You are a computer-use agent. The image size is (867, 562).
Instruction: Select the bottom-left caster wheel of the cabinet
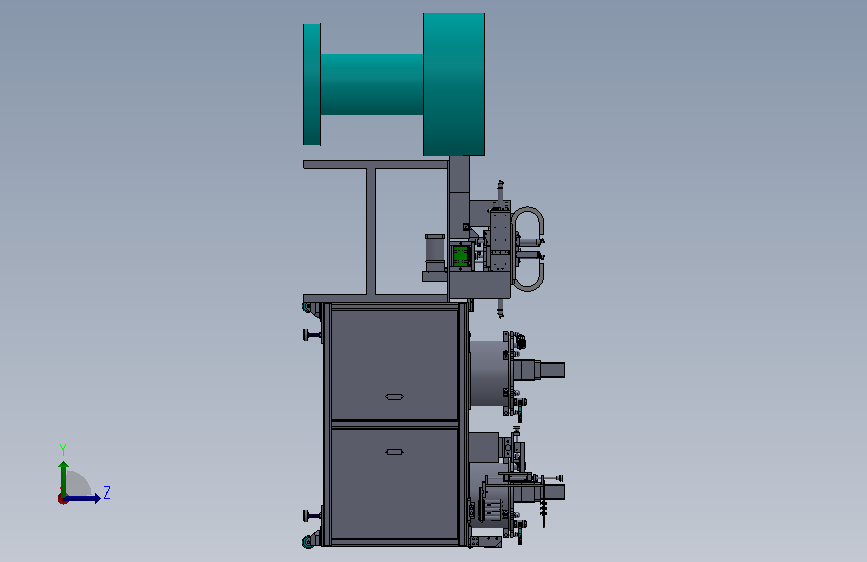[x=308, y=542]
